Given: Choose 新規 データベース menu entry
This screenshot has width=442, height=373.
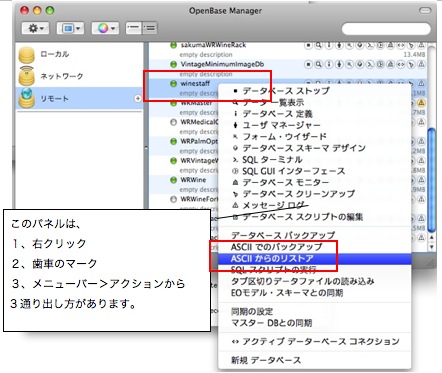Looking at the screenshot, I should [314, 360].
